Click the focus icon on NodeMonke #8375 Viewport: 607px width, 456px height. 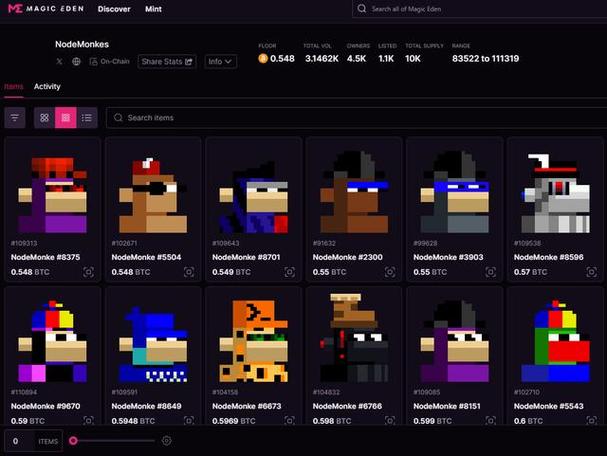[x=88, y=272]
